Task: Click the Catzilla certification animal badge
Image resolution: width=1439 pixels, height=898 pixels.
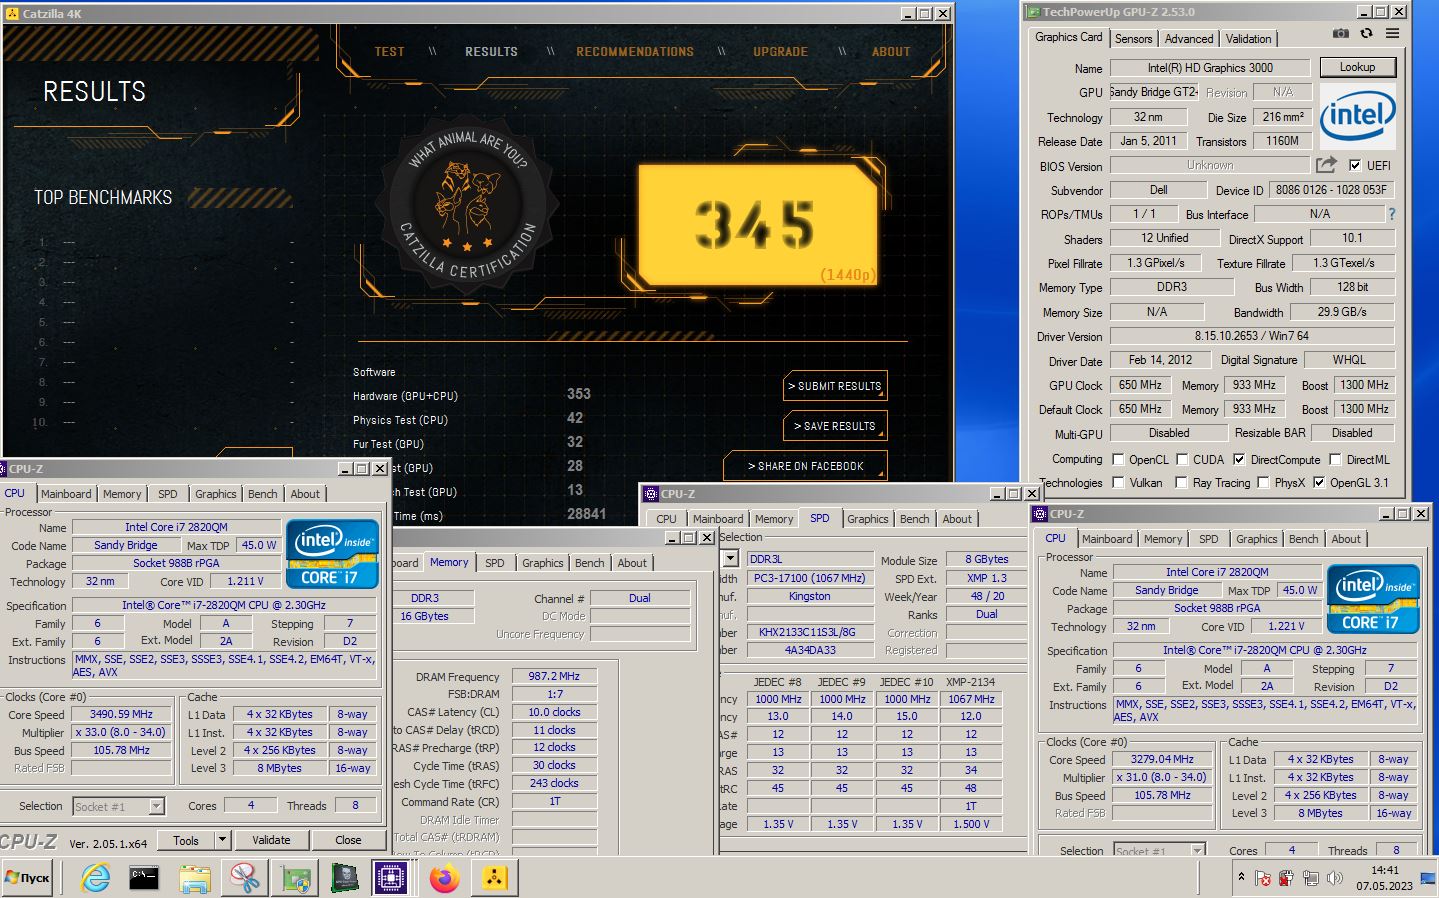Action: (468, 206)
